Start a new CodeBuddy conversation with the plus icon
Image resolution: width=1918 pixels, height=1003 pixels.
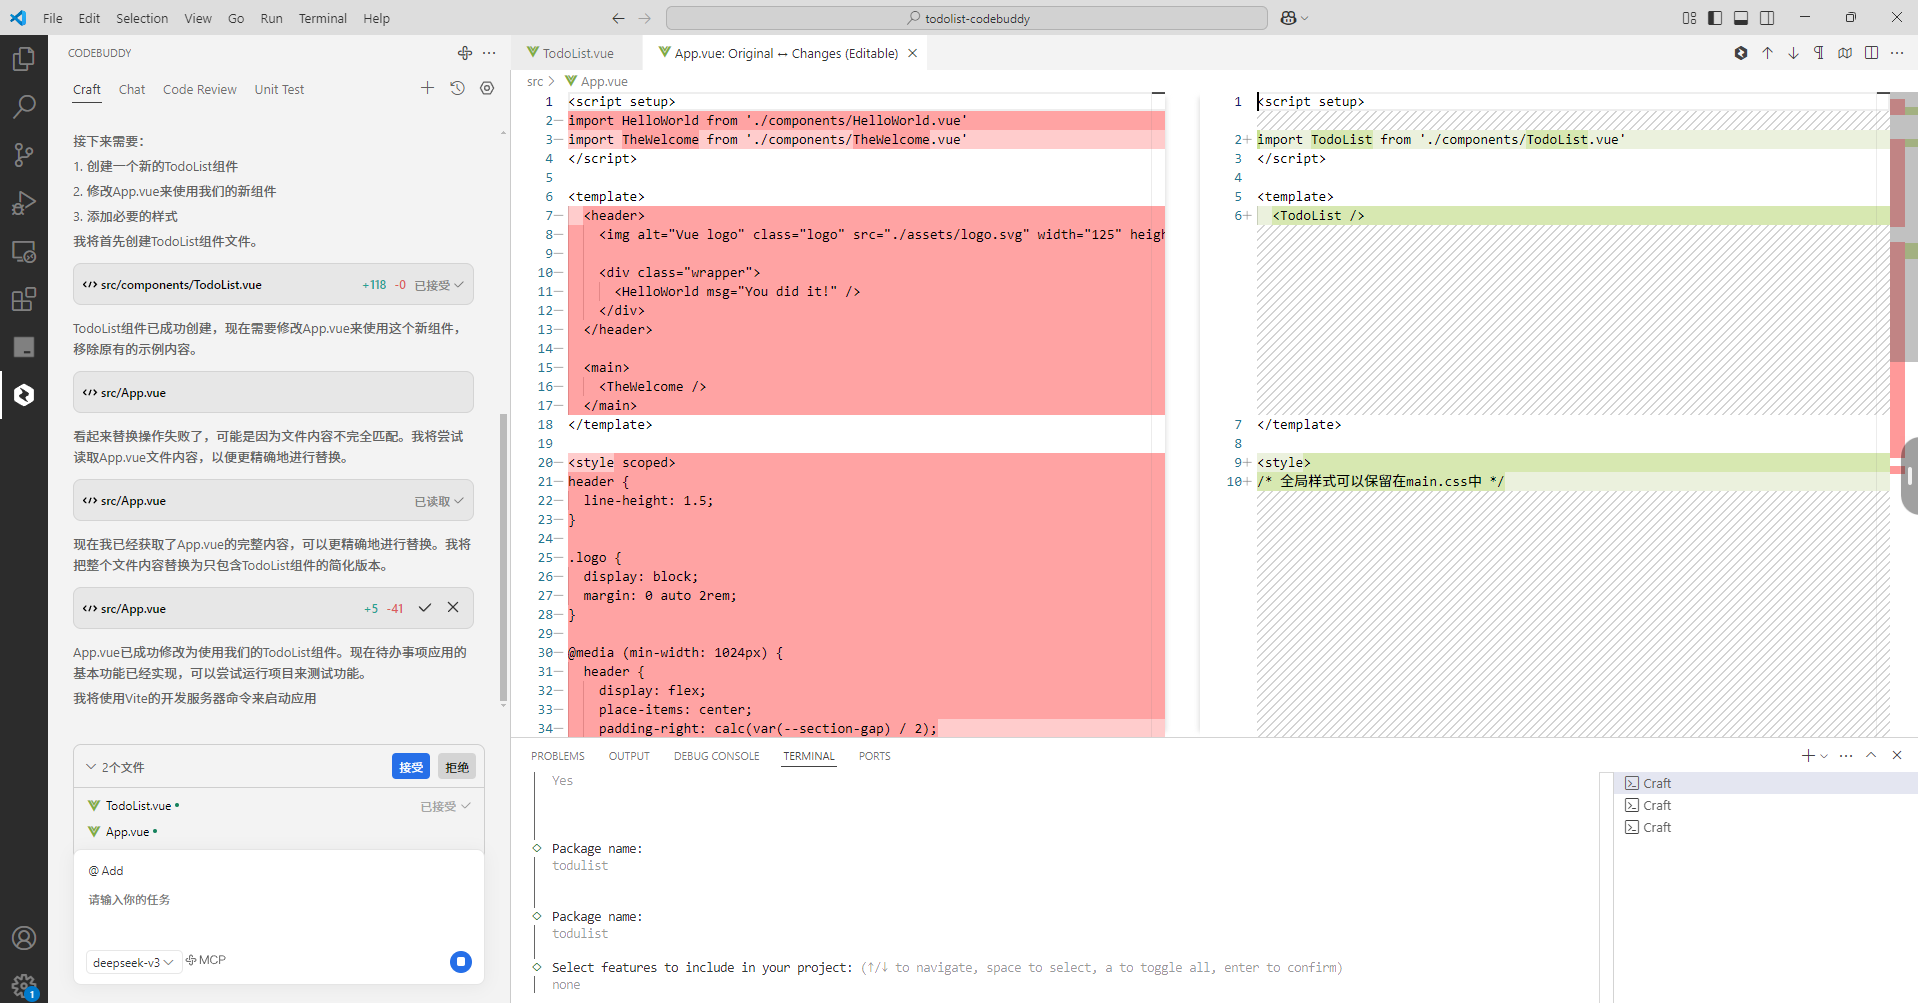point(427,88)
